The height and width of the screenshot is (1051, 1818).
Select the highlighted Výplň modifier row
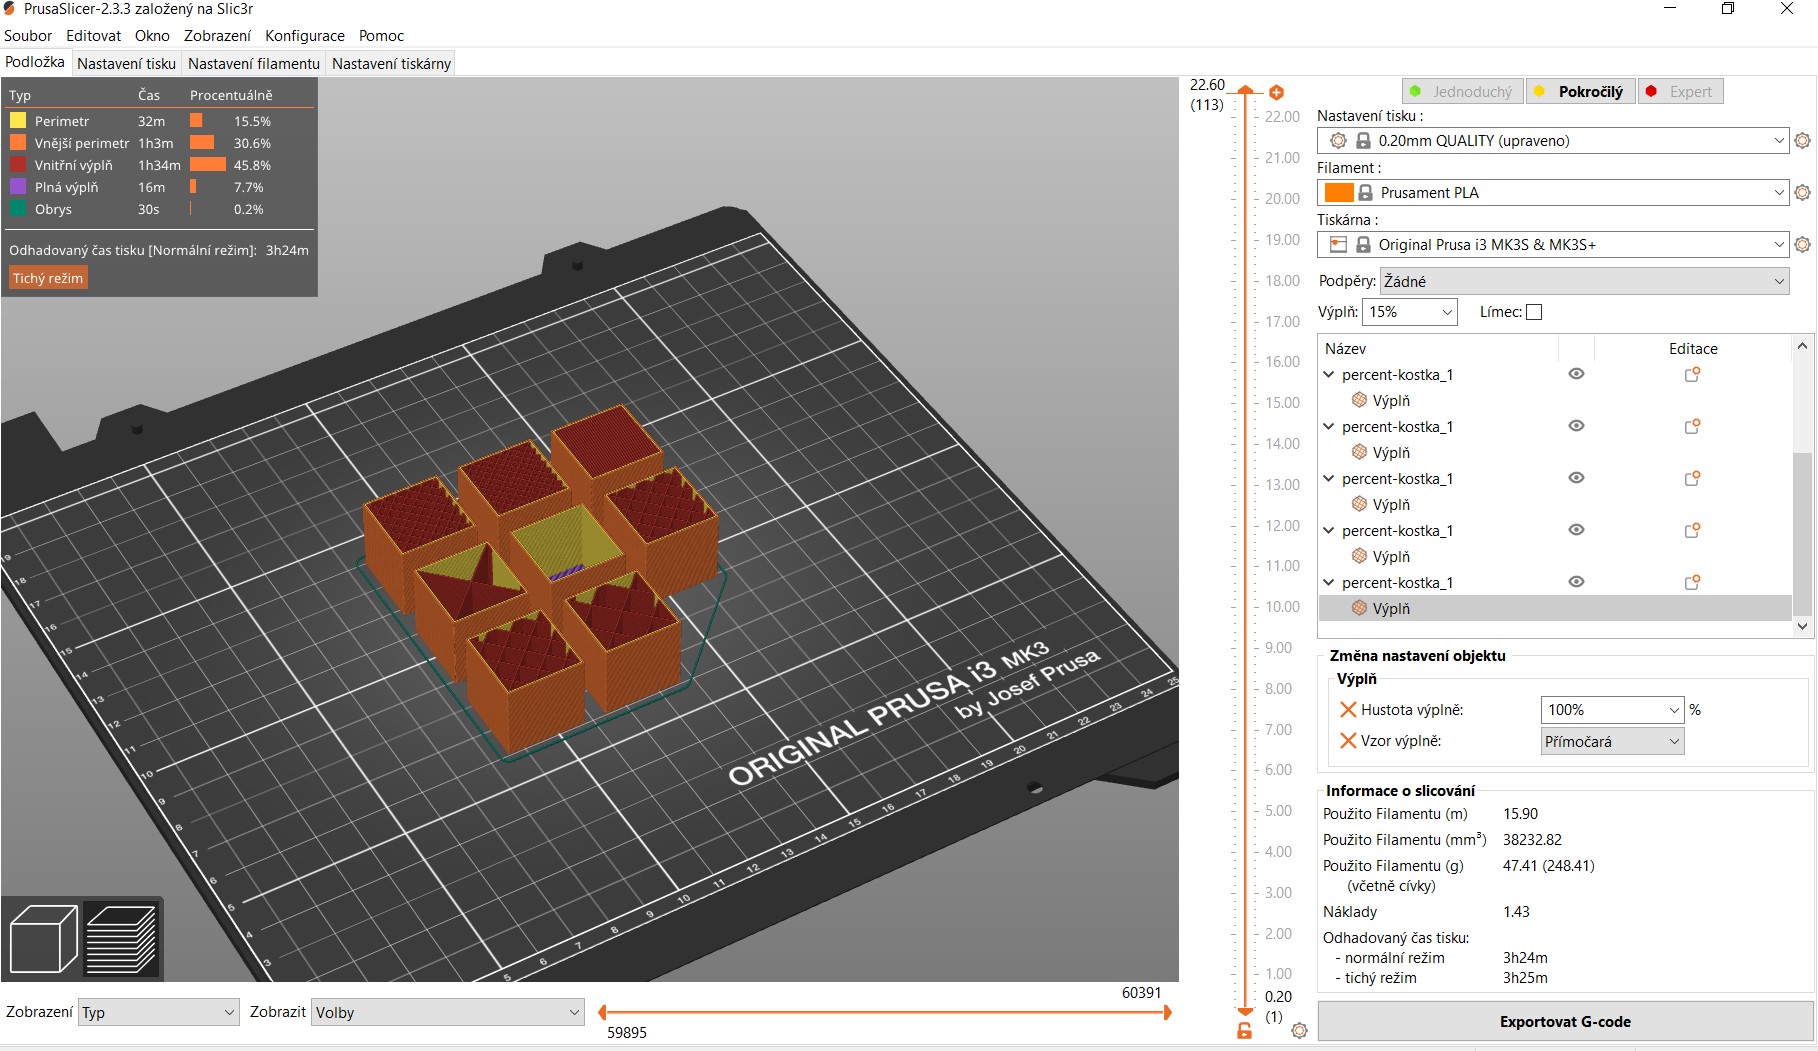tap(1555, 608)
